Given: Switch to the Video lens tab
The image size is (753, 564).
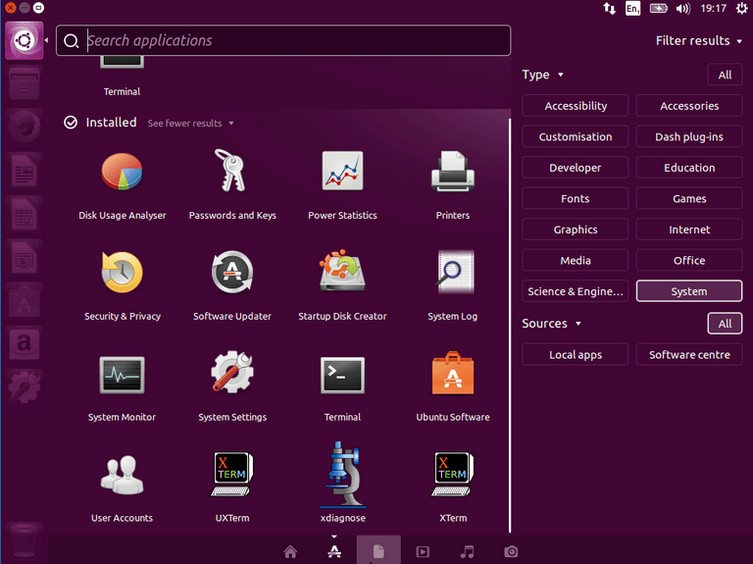Looking at the screenshot, I should pyautogui.click(x=423, y=552).
